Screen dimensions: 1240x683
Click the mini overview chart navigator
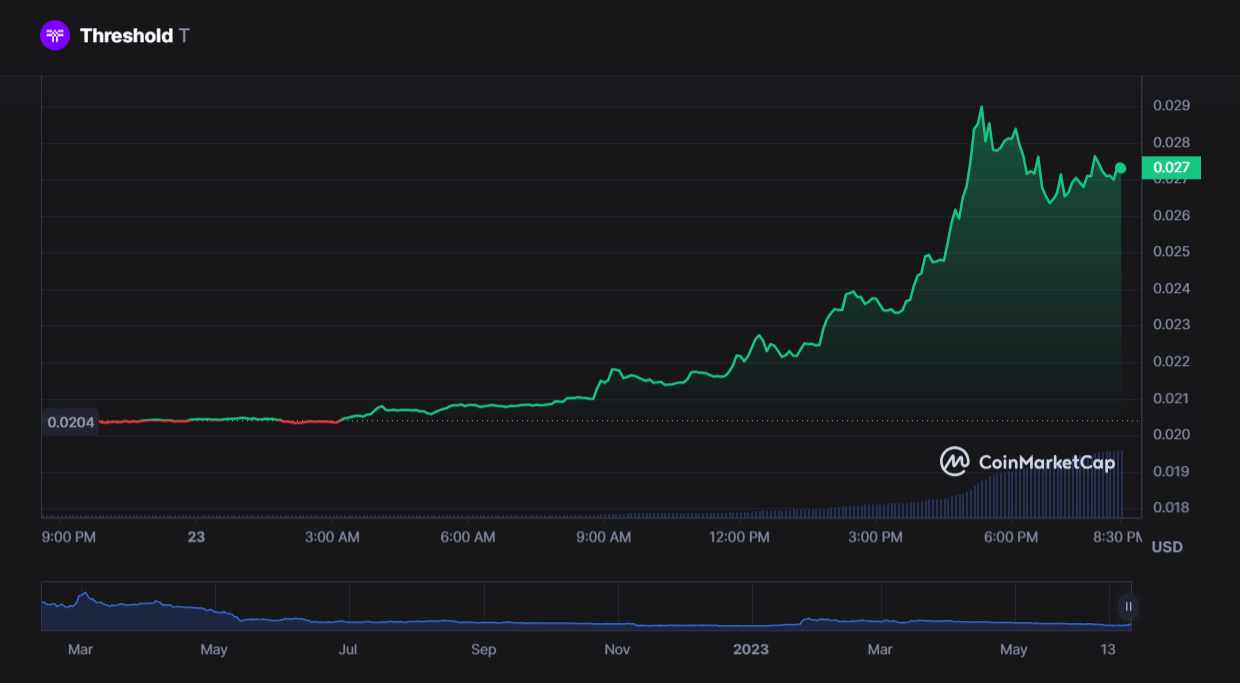click(586, 606)
